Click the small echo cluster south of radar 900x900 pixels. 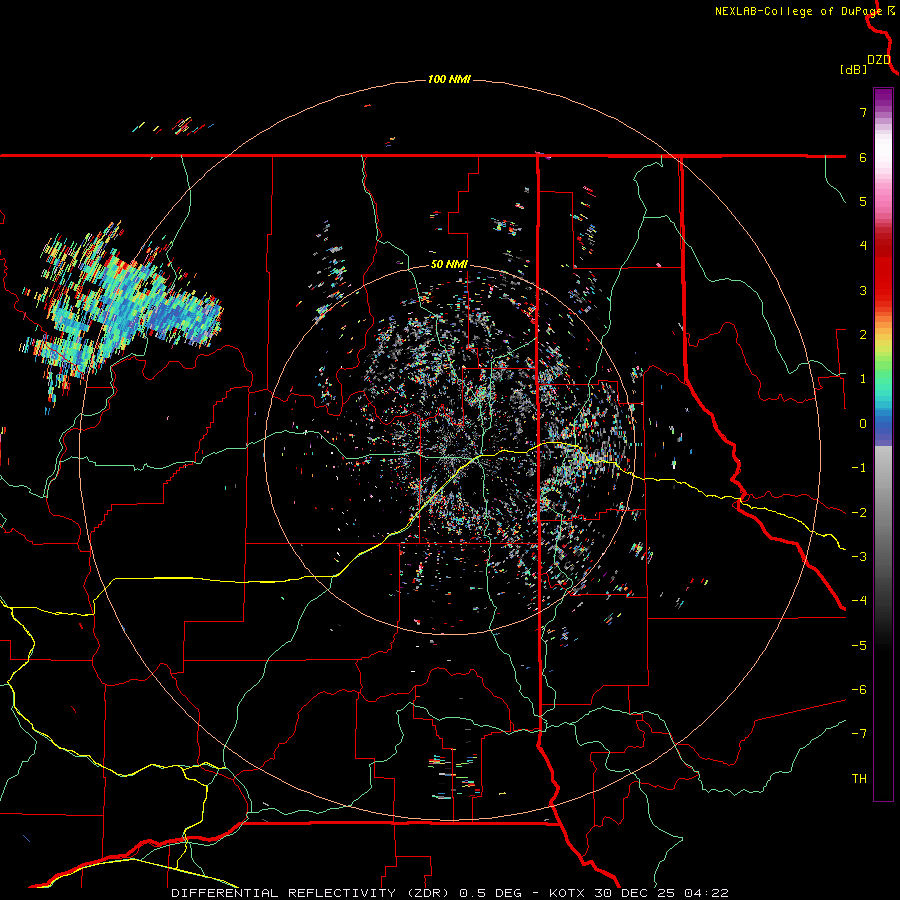[455, 775]
